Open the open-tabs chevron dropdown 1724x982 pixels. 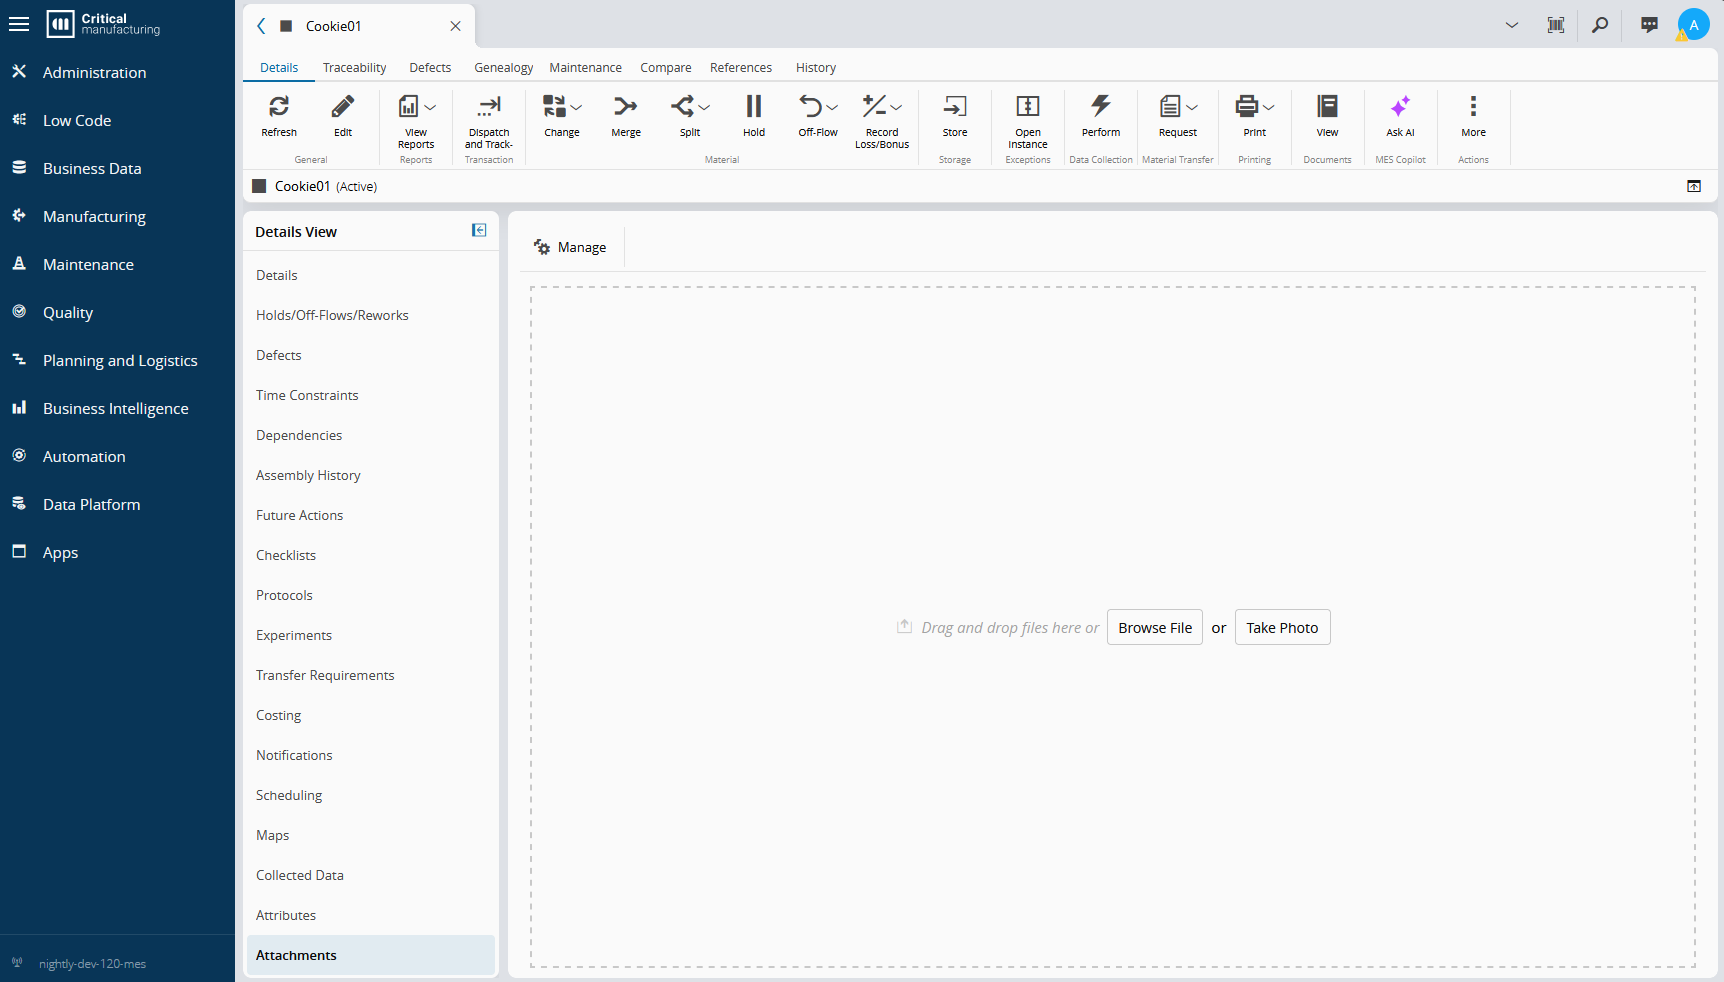click(x=1512, y=25)
